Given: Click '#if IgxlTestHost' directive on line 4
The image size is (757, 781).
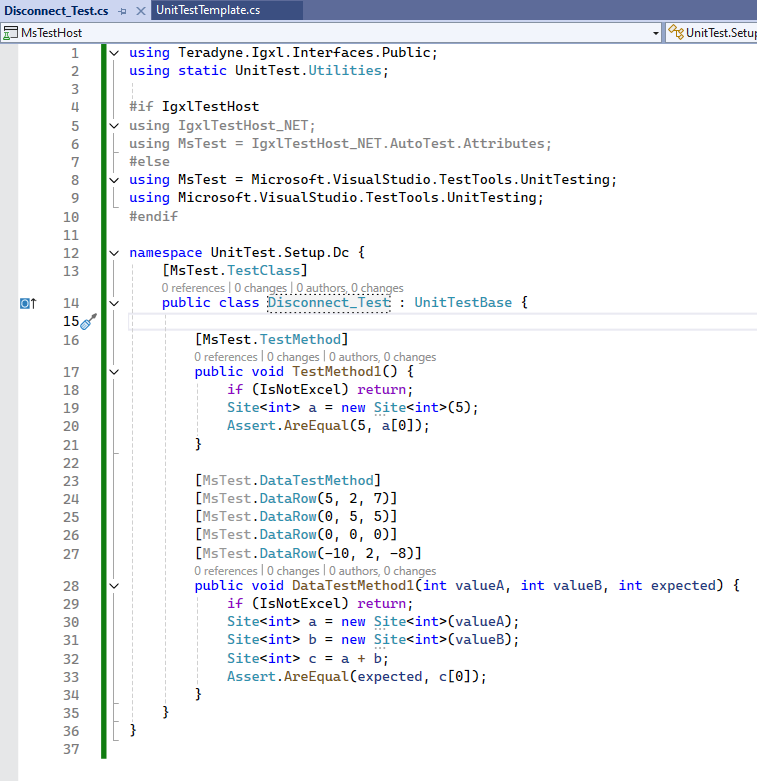Looking at the screenshot, I should tap(194, 107).
